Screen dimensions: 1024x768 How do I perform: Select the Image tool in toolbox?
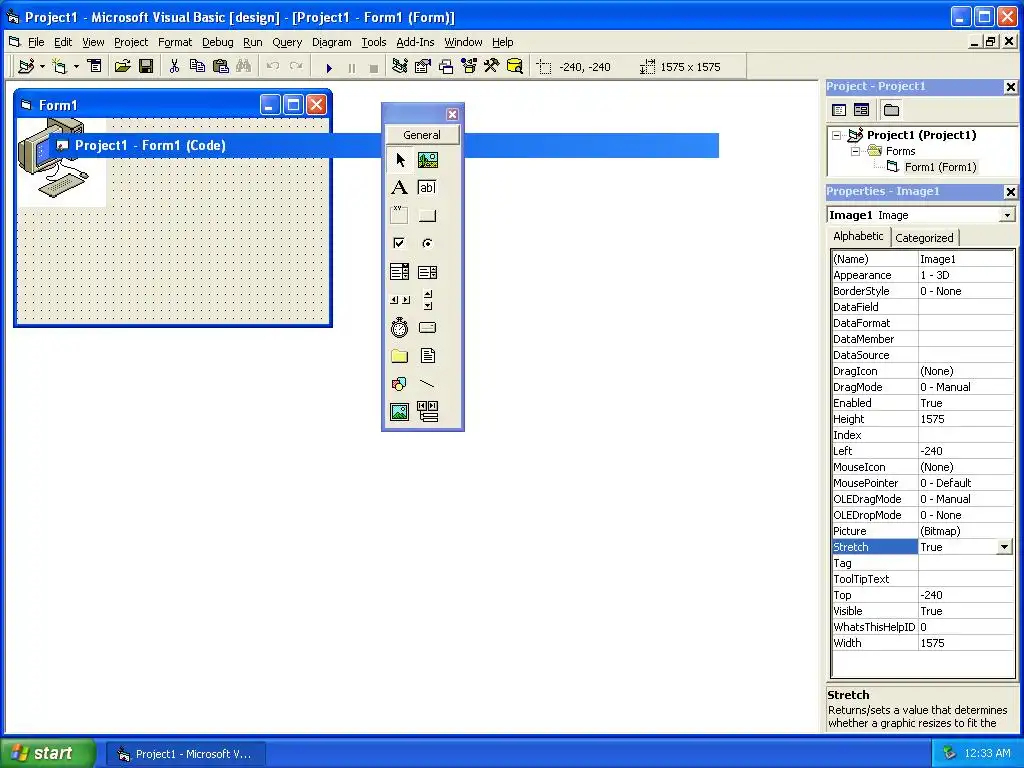point(400,412)
